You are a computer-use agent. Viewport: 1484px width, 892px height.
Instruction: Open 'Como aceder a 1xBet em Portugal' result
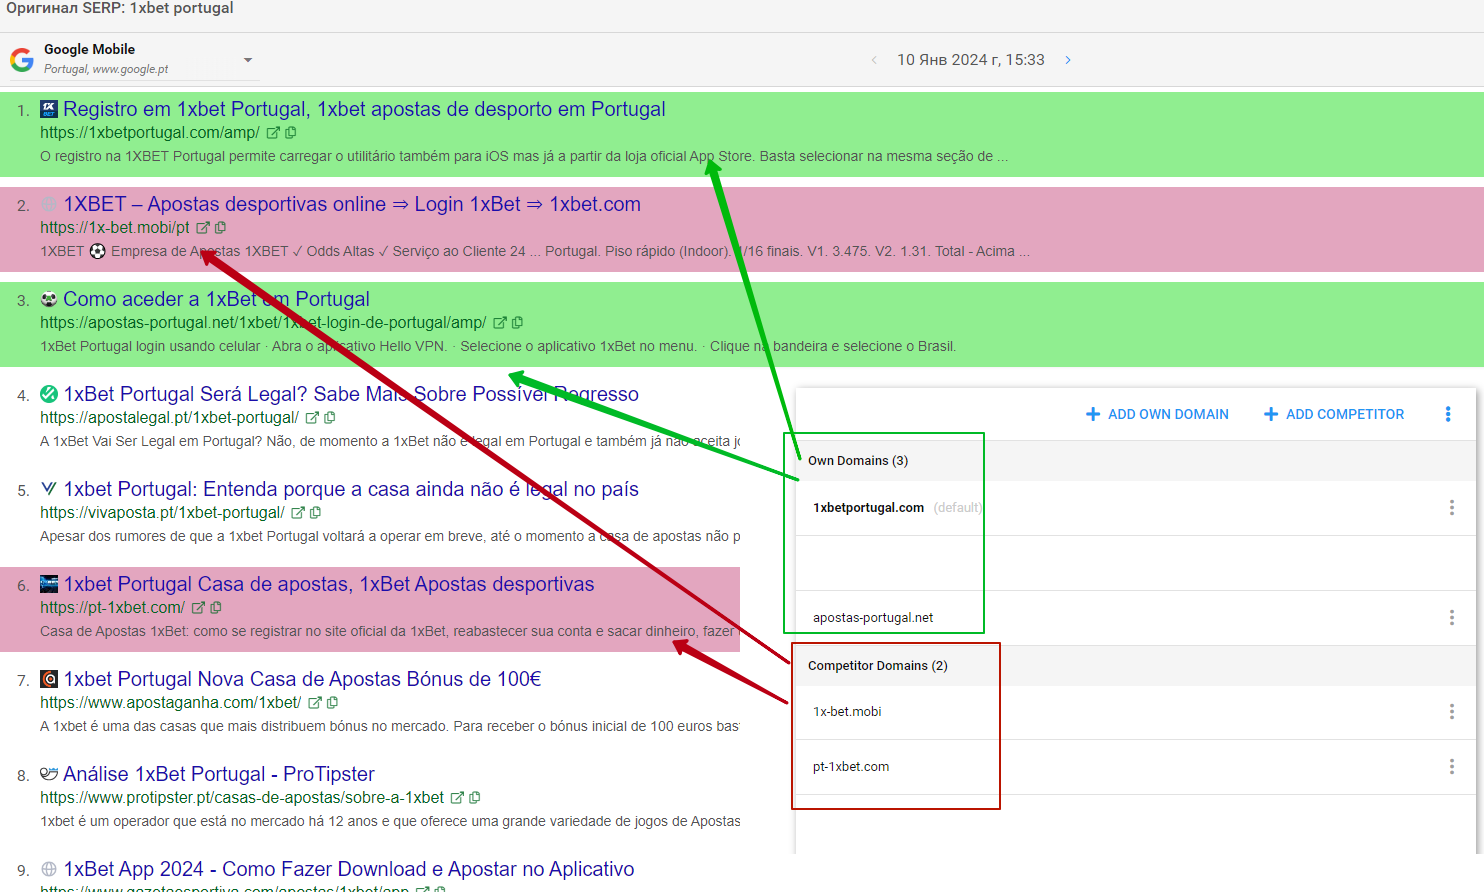coord(216,299)
